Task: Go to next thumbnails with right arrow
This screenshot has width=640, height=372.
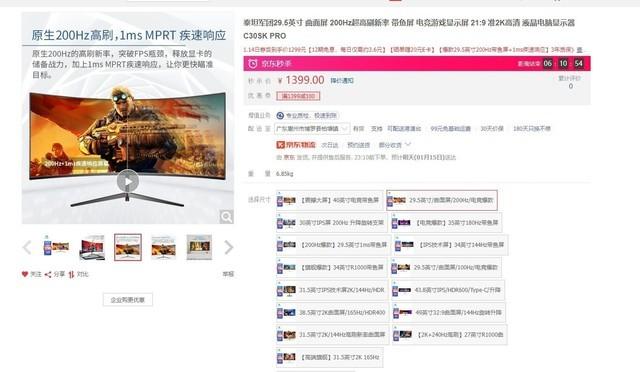Action: pyautogui.click(x=229, y=247)
